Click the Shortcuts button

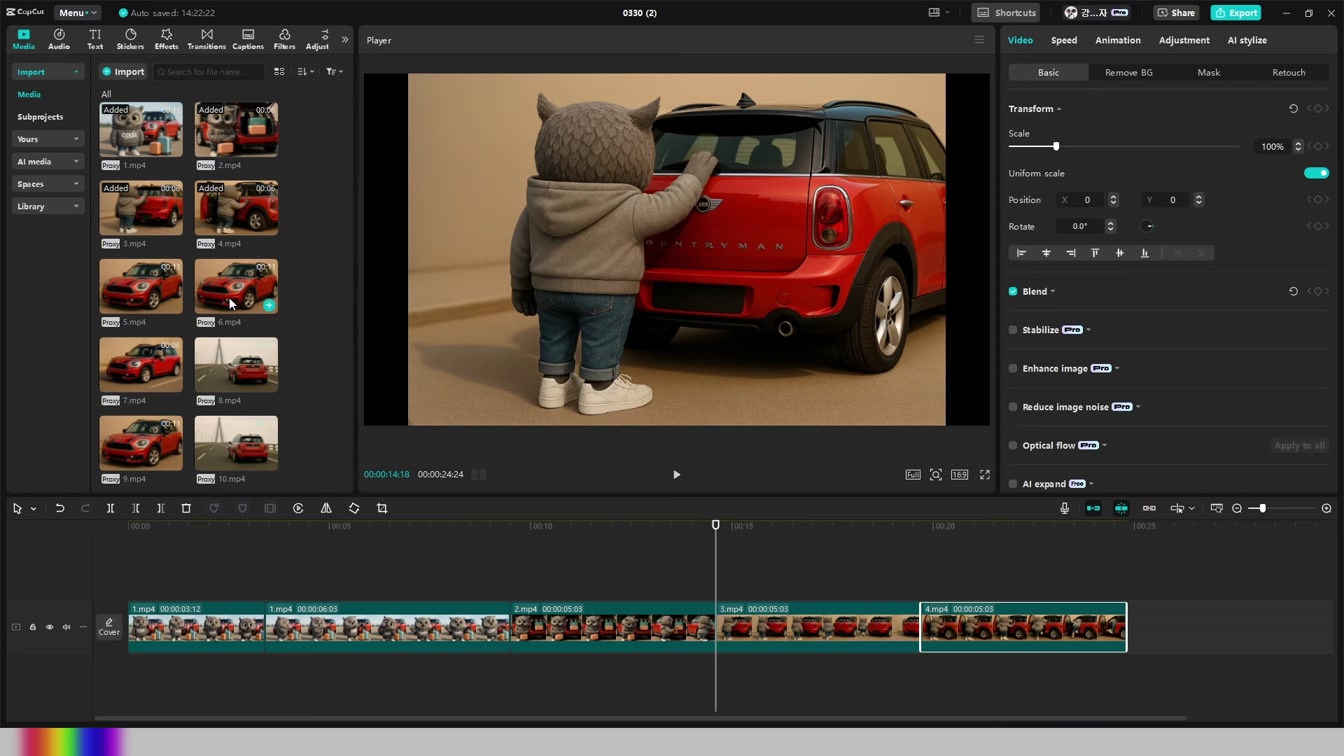pyautogui.click(x=1006, y=13)
